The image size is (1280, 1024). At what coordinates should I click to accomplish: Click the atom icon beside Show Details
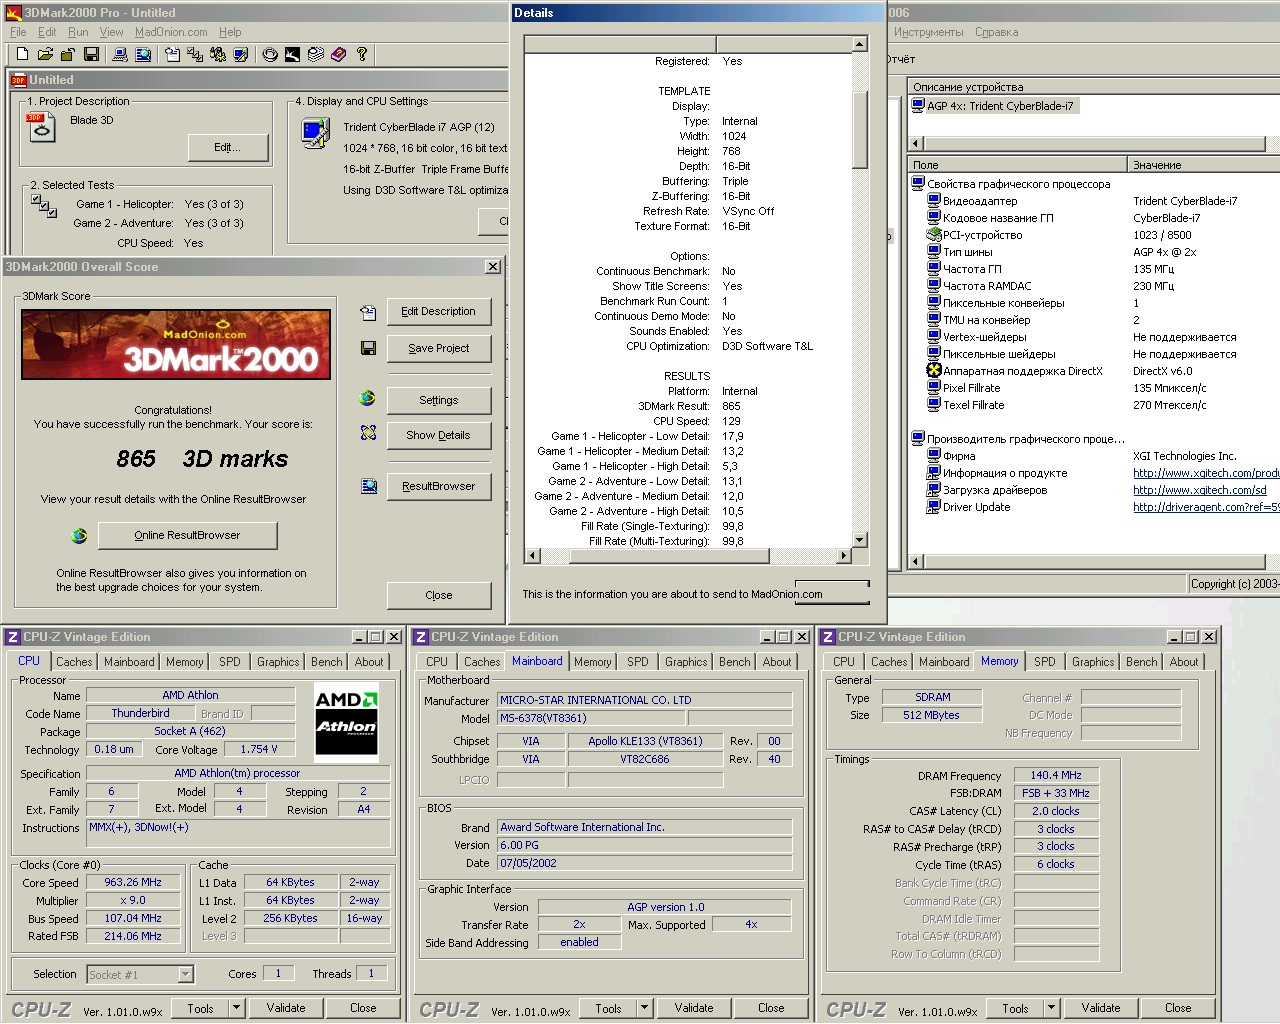pos(368,433)
